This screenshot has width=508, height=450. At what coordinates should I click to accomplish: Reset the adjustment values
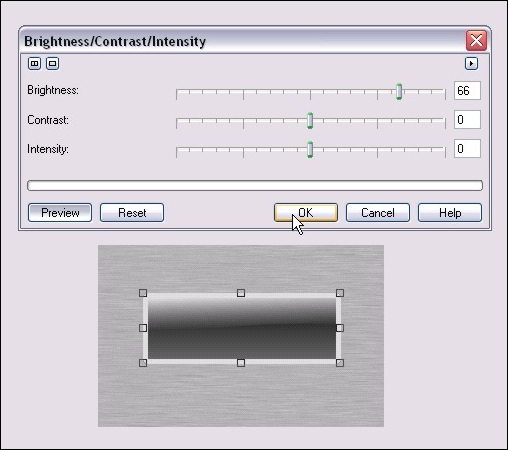pyautogui.click(x=132, y=213)
